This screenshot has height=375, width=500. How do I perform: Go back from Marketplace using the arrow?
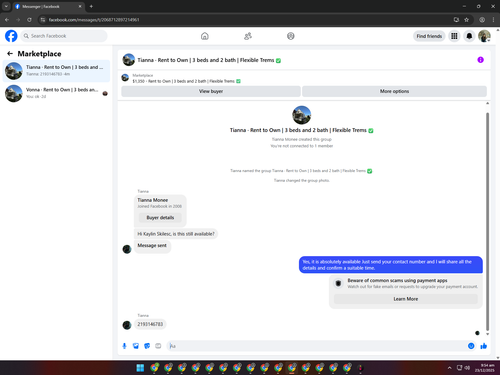10,54
